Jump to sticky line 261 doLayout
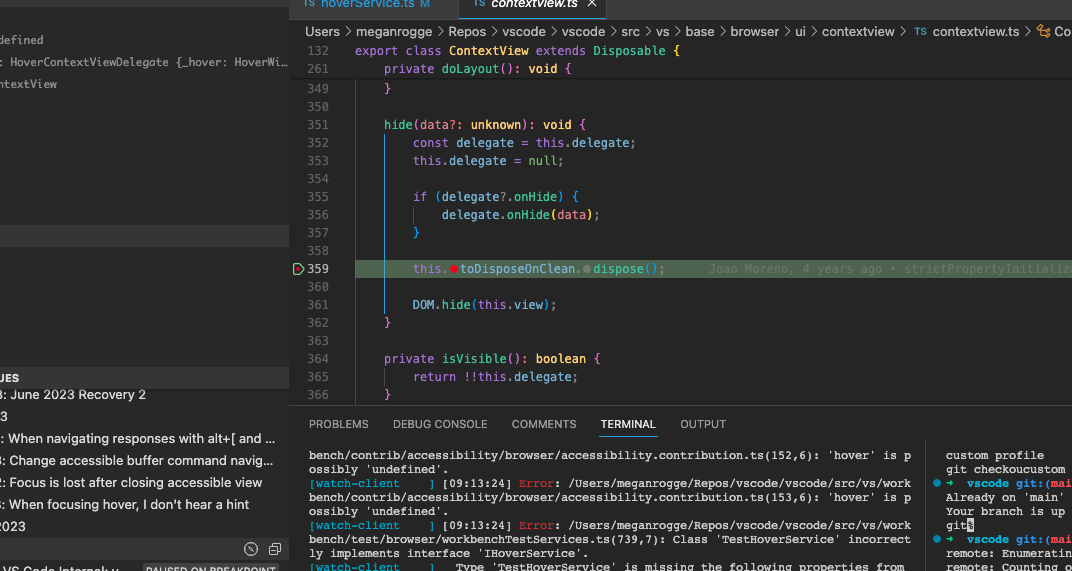The image size is (1072, 571). click(477, 69)
